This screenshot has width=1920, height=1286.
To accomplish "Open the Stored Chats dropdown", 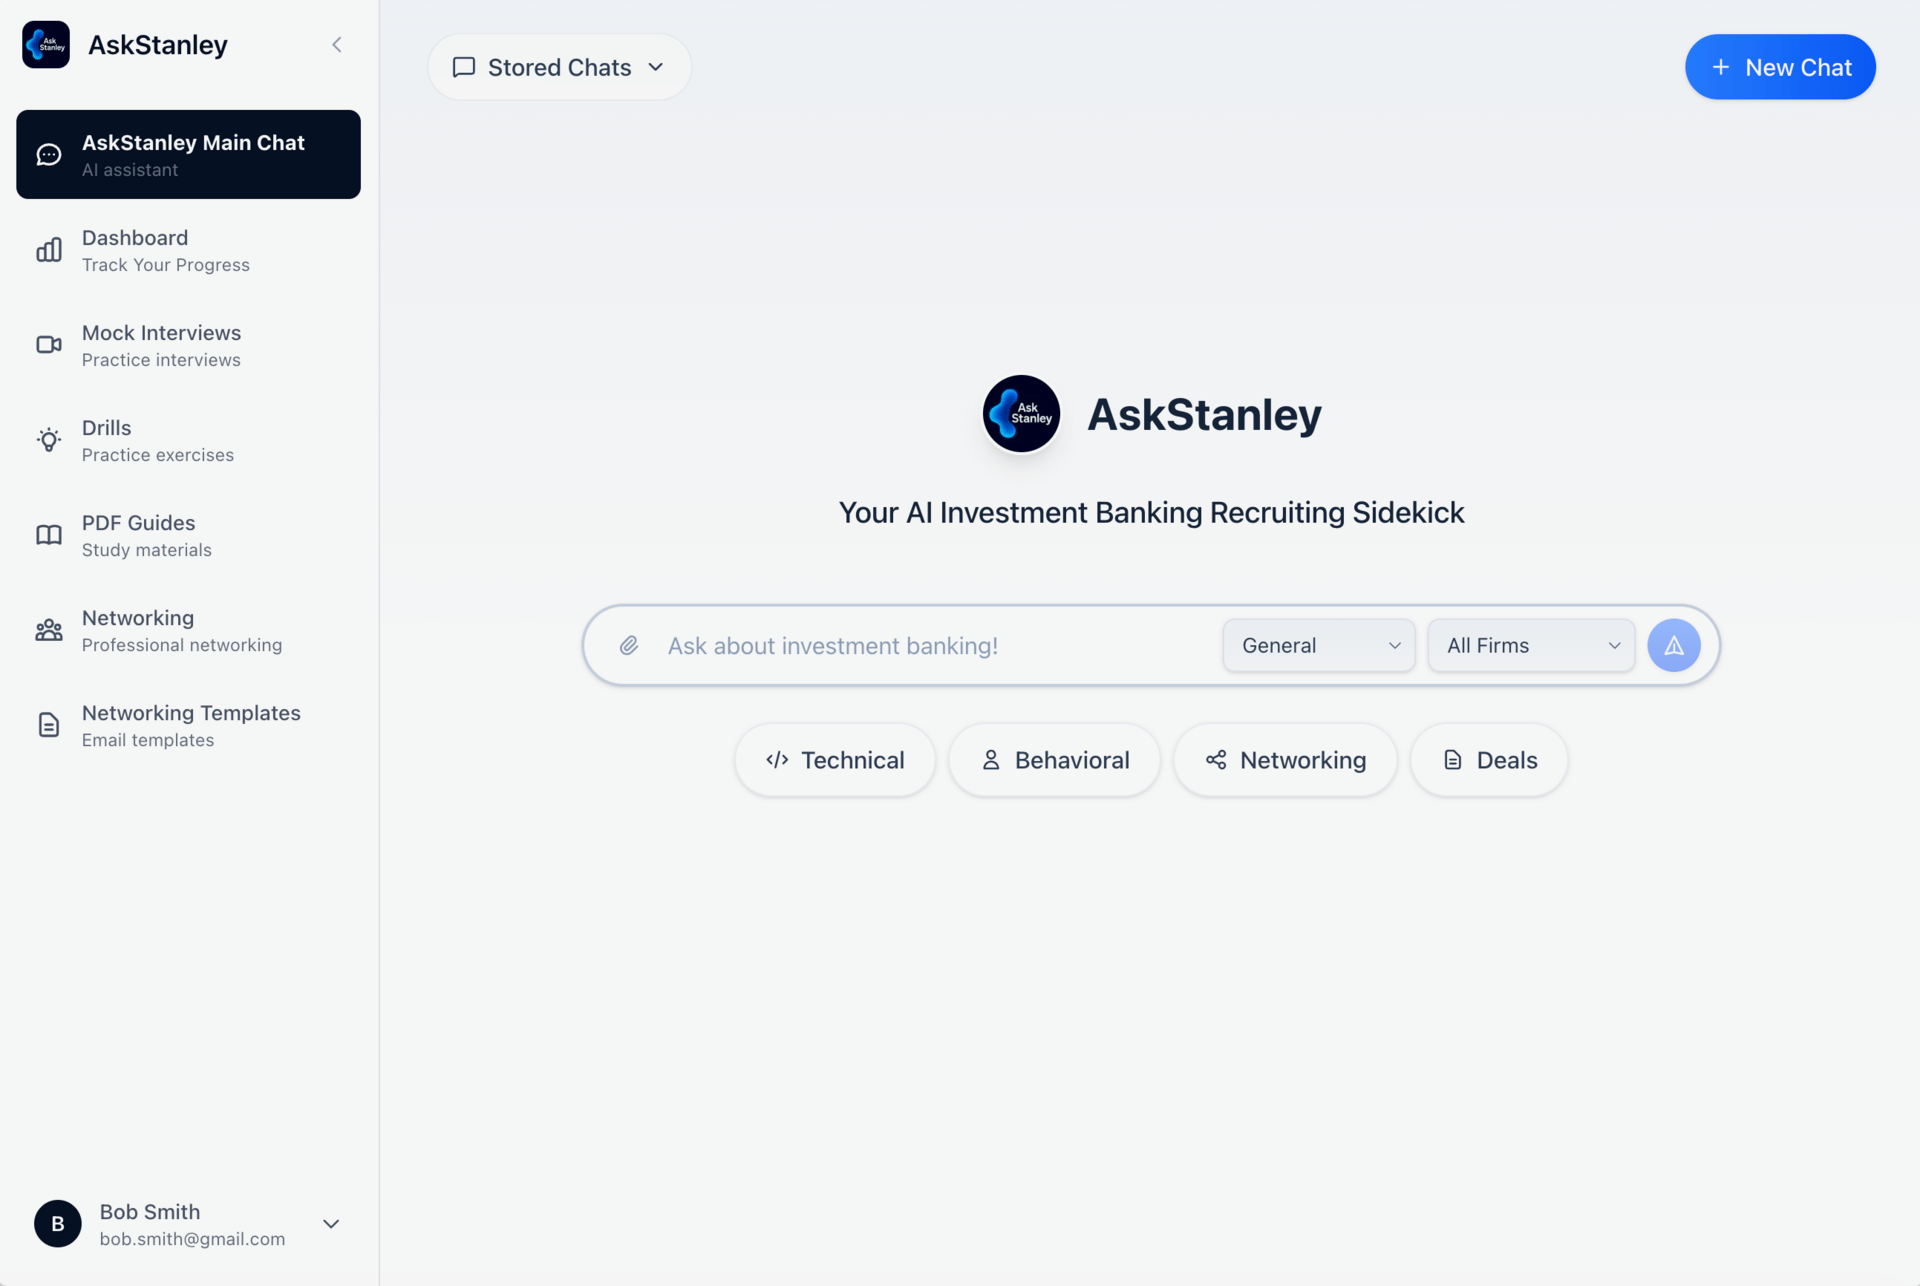I will tap(559, 67).
